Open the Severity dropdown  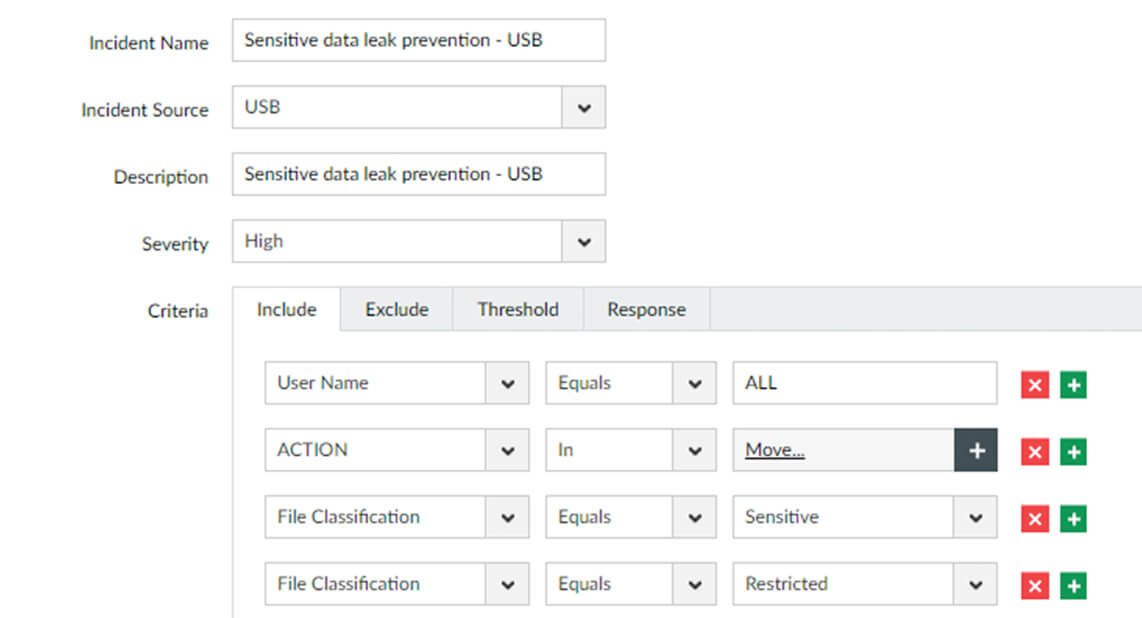point(584,242)
